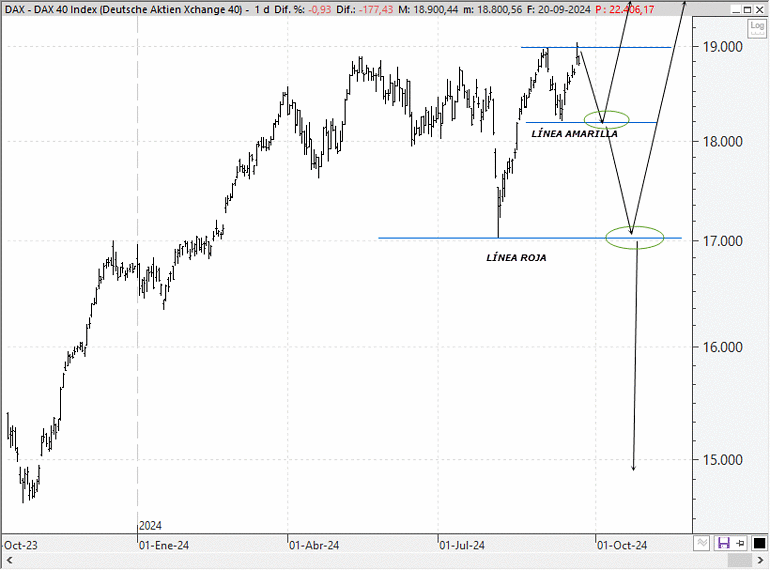Image resolution: width=770 pixels, height=570 pixels.
Task: Click the pushpin icon
Action: pyautogui.click(x=740, y=543)
